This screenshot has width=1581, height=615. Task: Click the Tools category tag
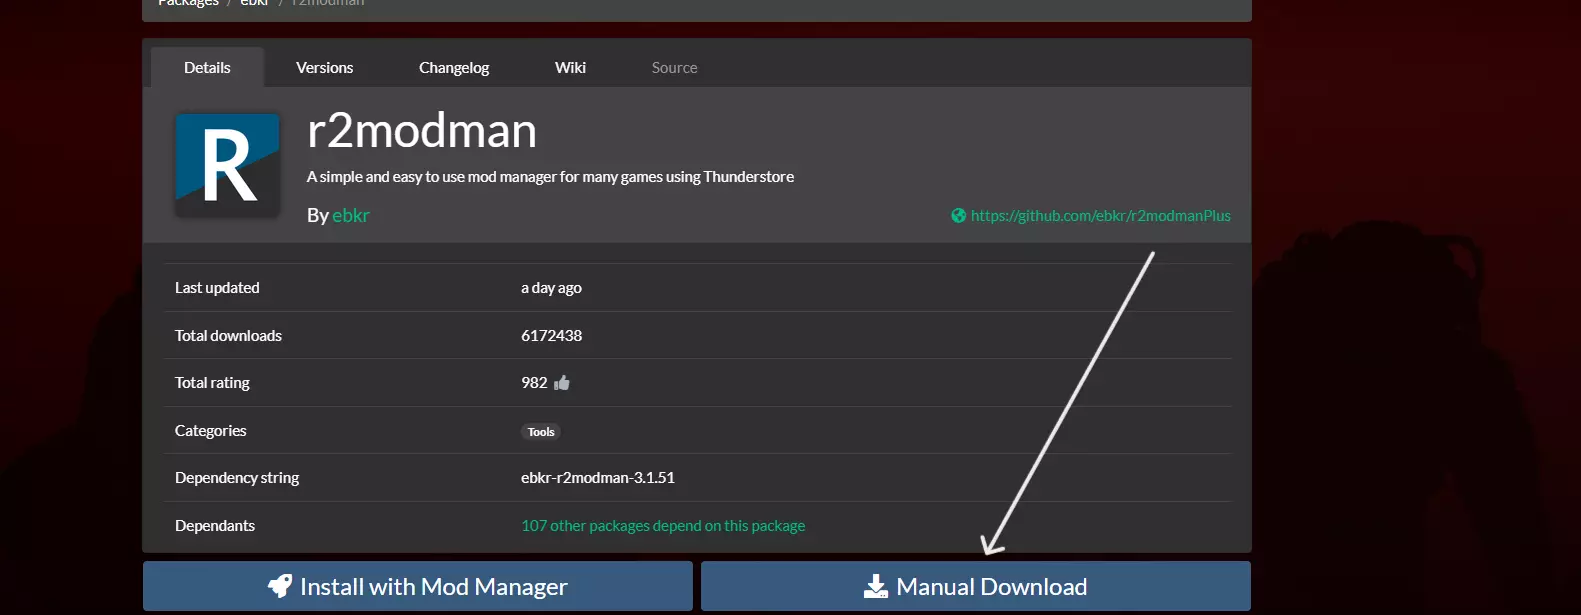click(541, 432)
